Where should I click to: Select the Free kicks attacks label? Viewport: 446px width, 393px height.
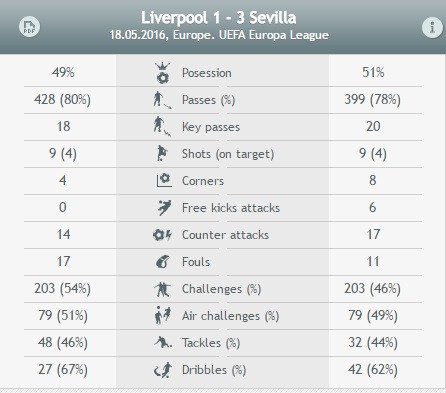(x=231, y=208)
